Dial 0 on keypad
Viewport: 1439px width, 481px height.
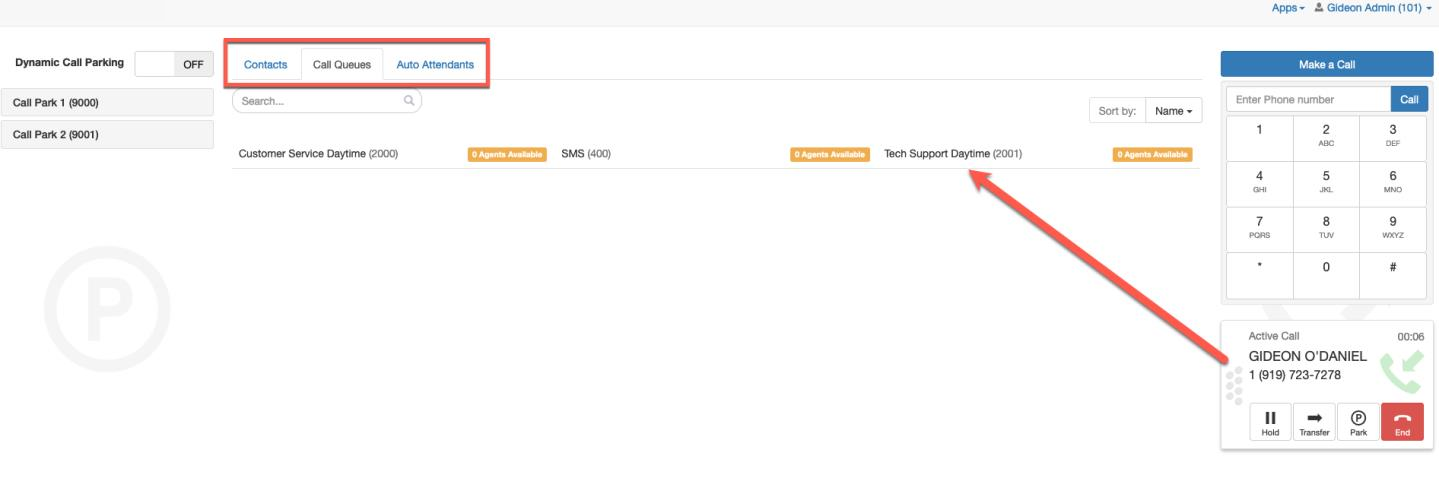coord(1326,275)
